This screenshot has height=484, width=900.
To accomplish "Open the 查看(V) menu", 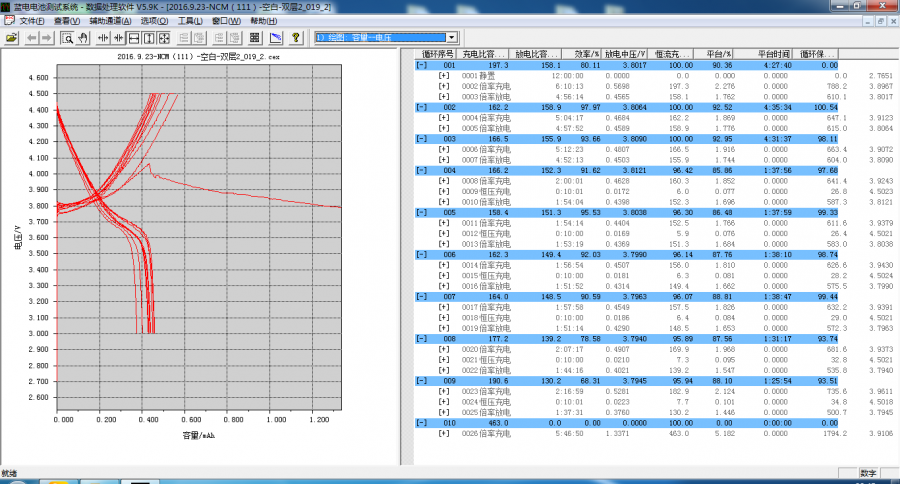I will pos(67,21).
